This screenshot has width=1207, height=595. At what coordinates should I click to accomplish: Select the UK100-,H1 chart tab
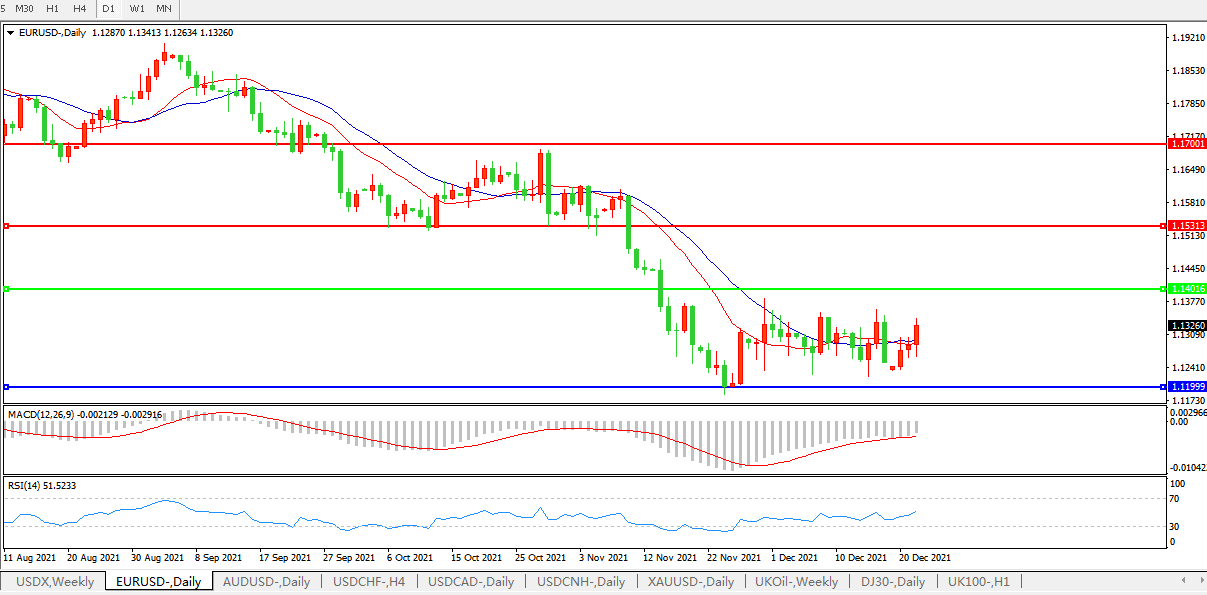[979, 581]
